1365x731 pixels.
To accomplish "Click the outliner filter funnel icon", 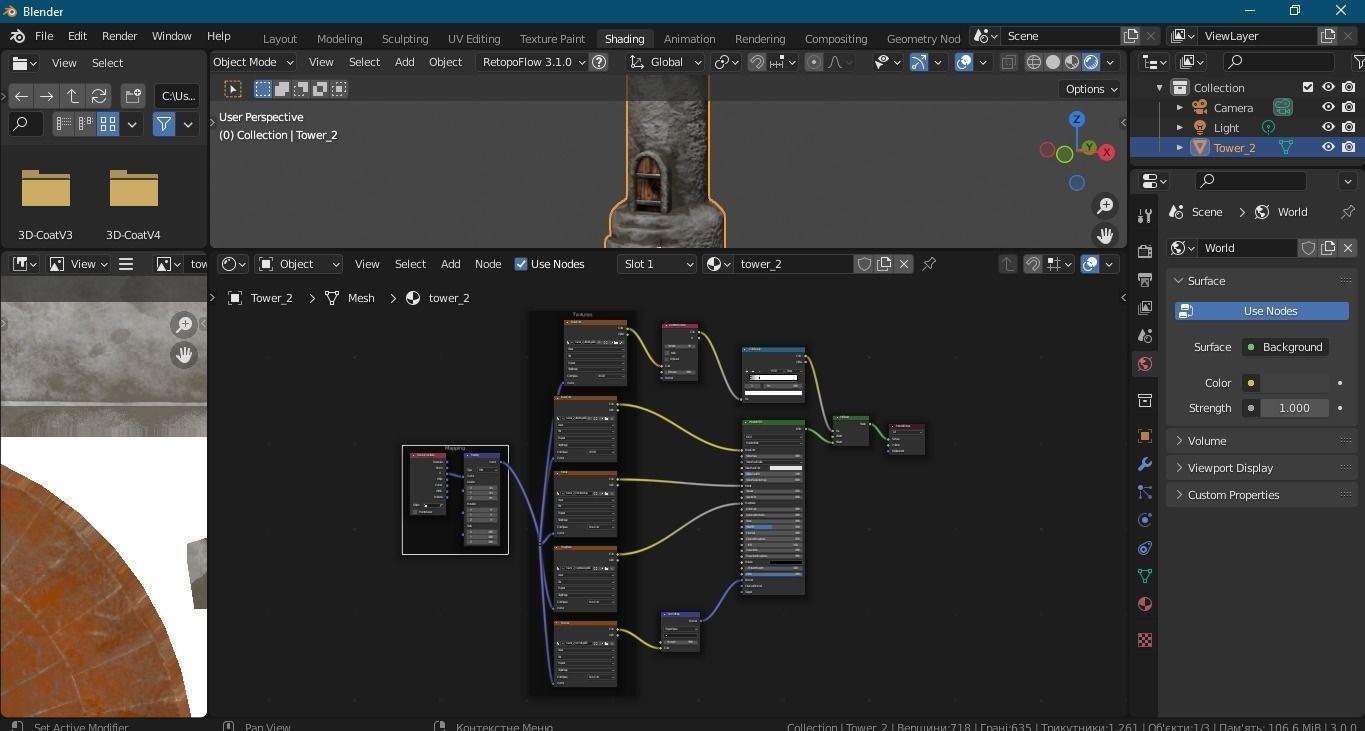I will coord(1357,62).
